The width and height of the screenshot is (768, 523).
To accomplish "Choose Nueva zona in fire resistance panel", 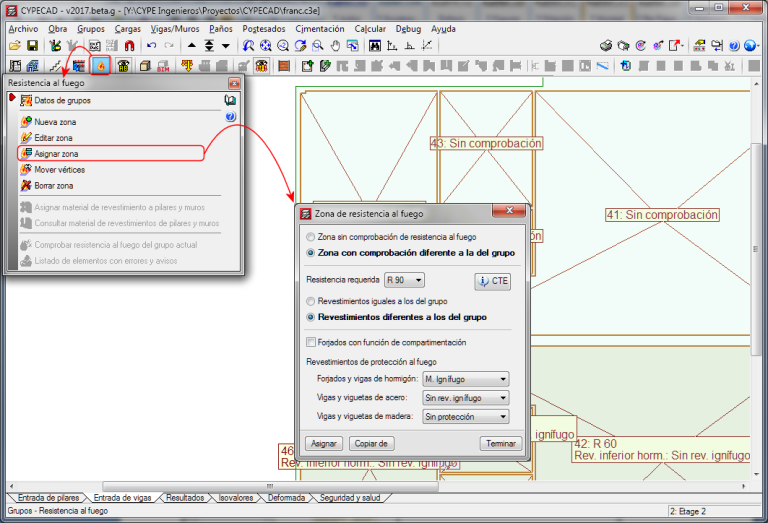I will tap(55, 121).
